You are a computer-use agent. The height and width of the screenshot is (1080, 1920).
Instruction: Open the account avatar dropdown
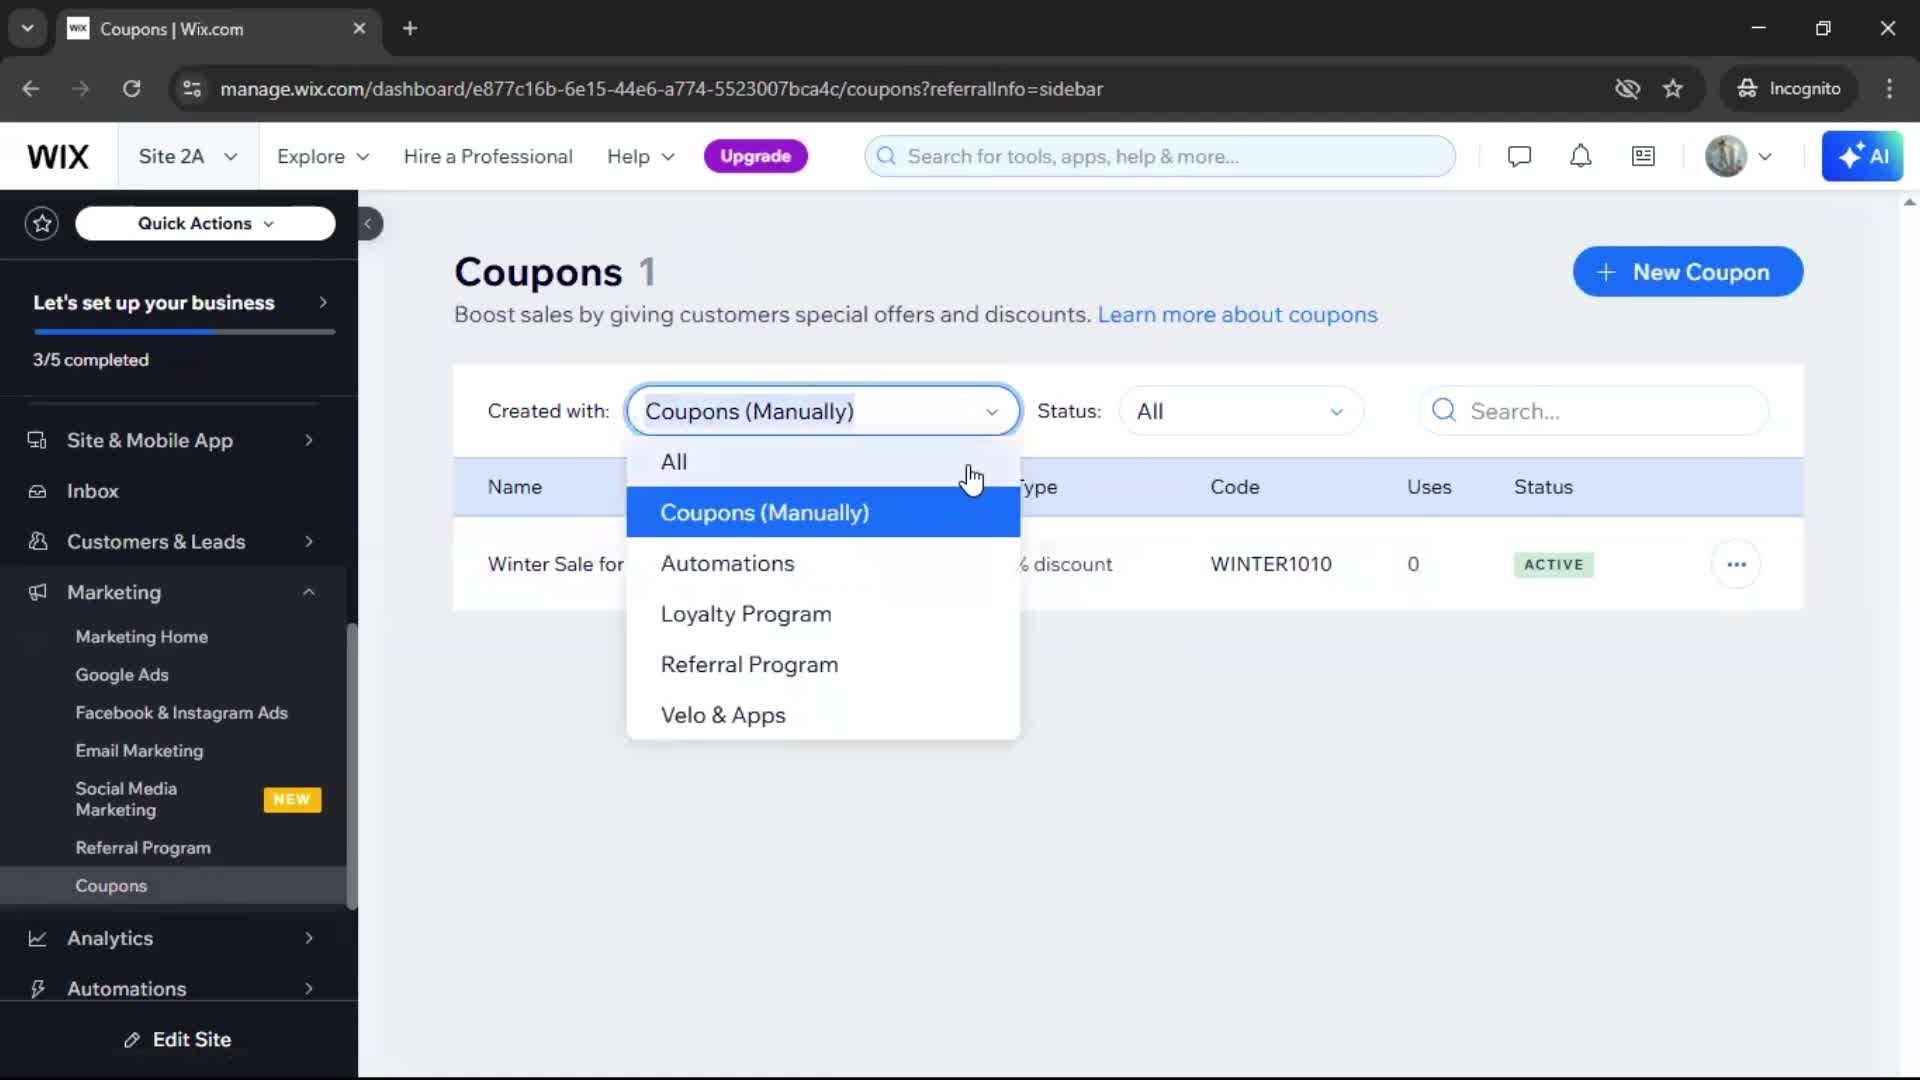click(x=1739, y=156)
